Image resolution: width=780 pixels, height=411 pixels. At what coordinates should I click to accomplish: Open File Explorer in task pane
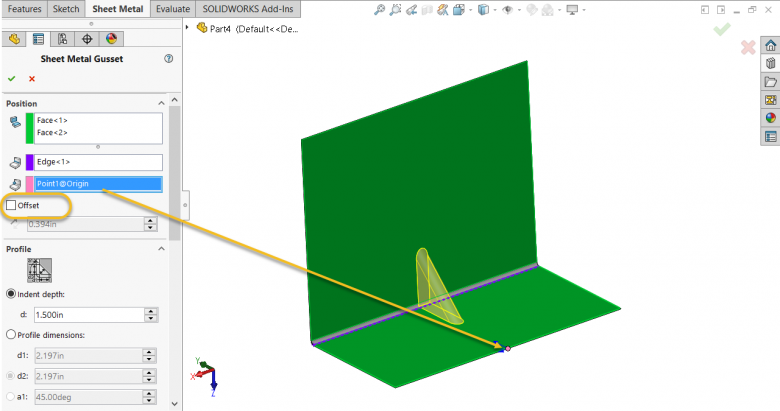point(771,82)
